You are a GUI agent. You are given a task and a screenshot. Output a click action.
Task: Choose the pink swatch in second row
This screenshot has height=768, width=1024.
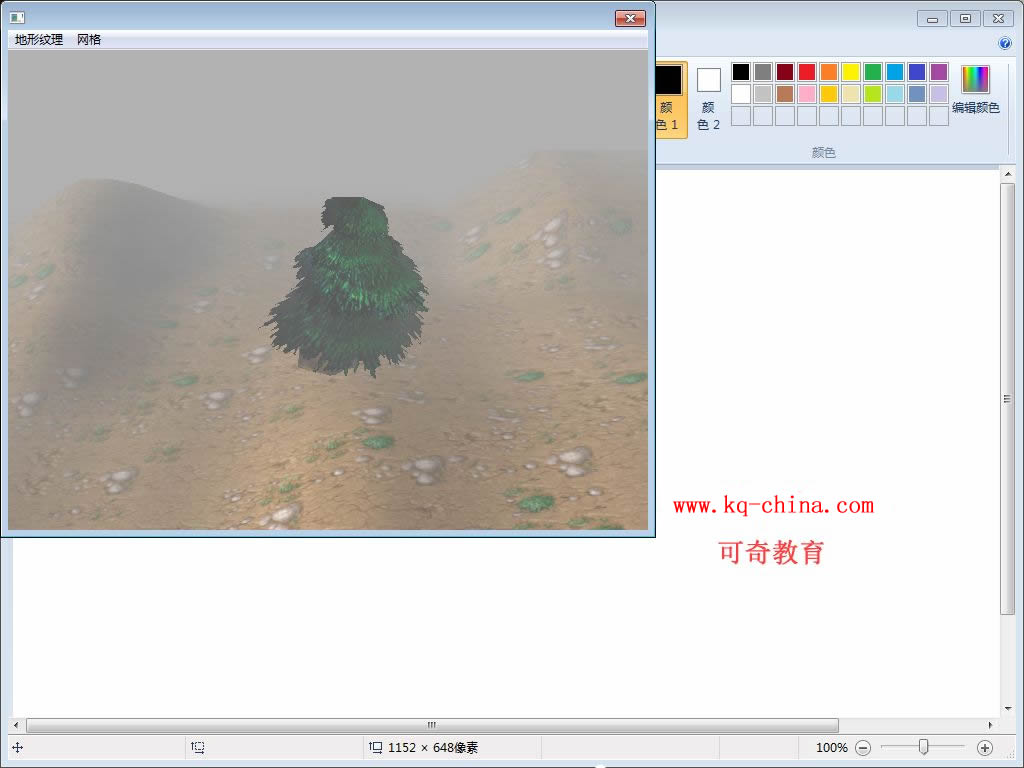click(806, 94)
